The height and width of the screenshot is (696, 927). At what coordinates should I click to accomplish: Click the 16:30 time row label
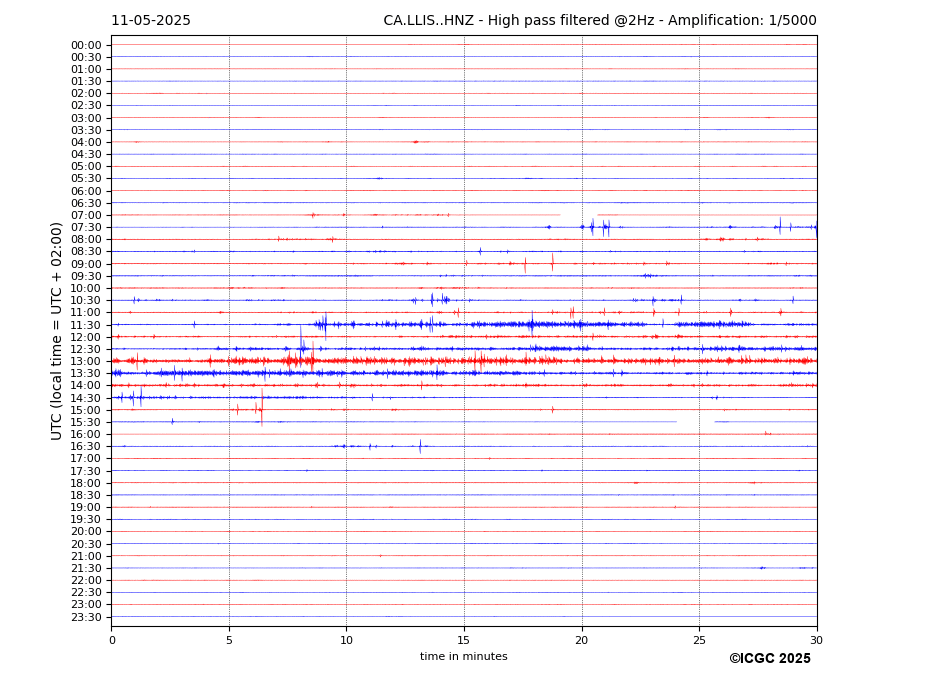click(86, 446)
